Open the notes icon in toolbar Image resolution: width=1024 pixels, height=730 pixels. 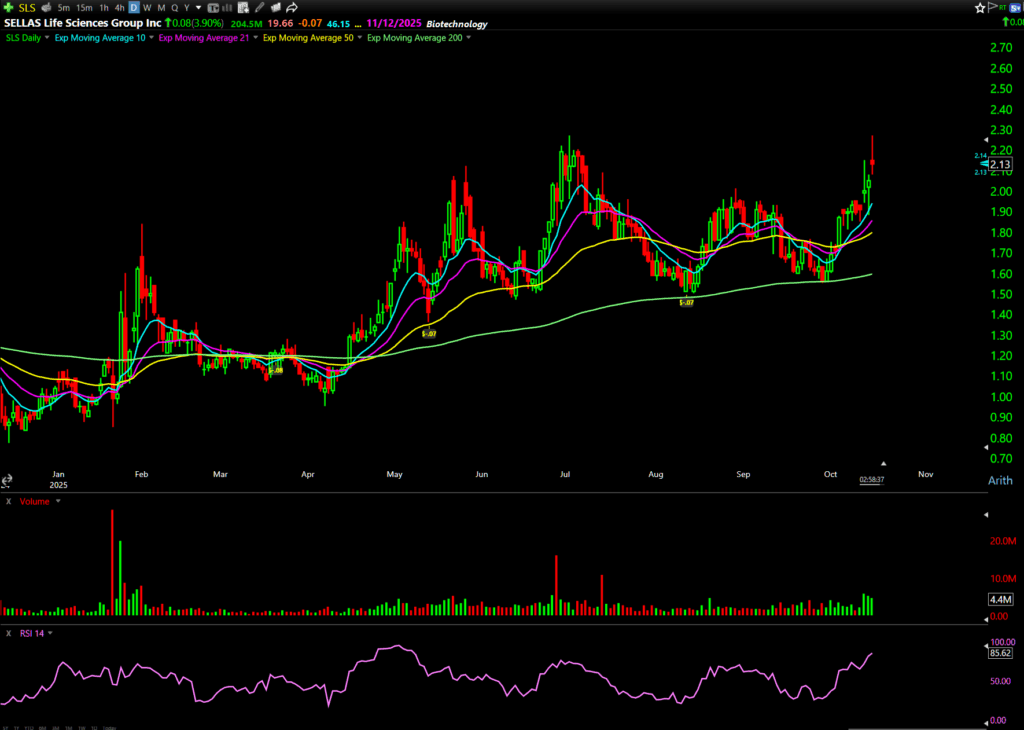coord(241,8)
